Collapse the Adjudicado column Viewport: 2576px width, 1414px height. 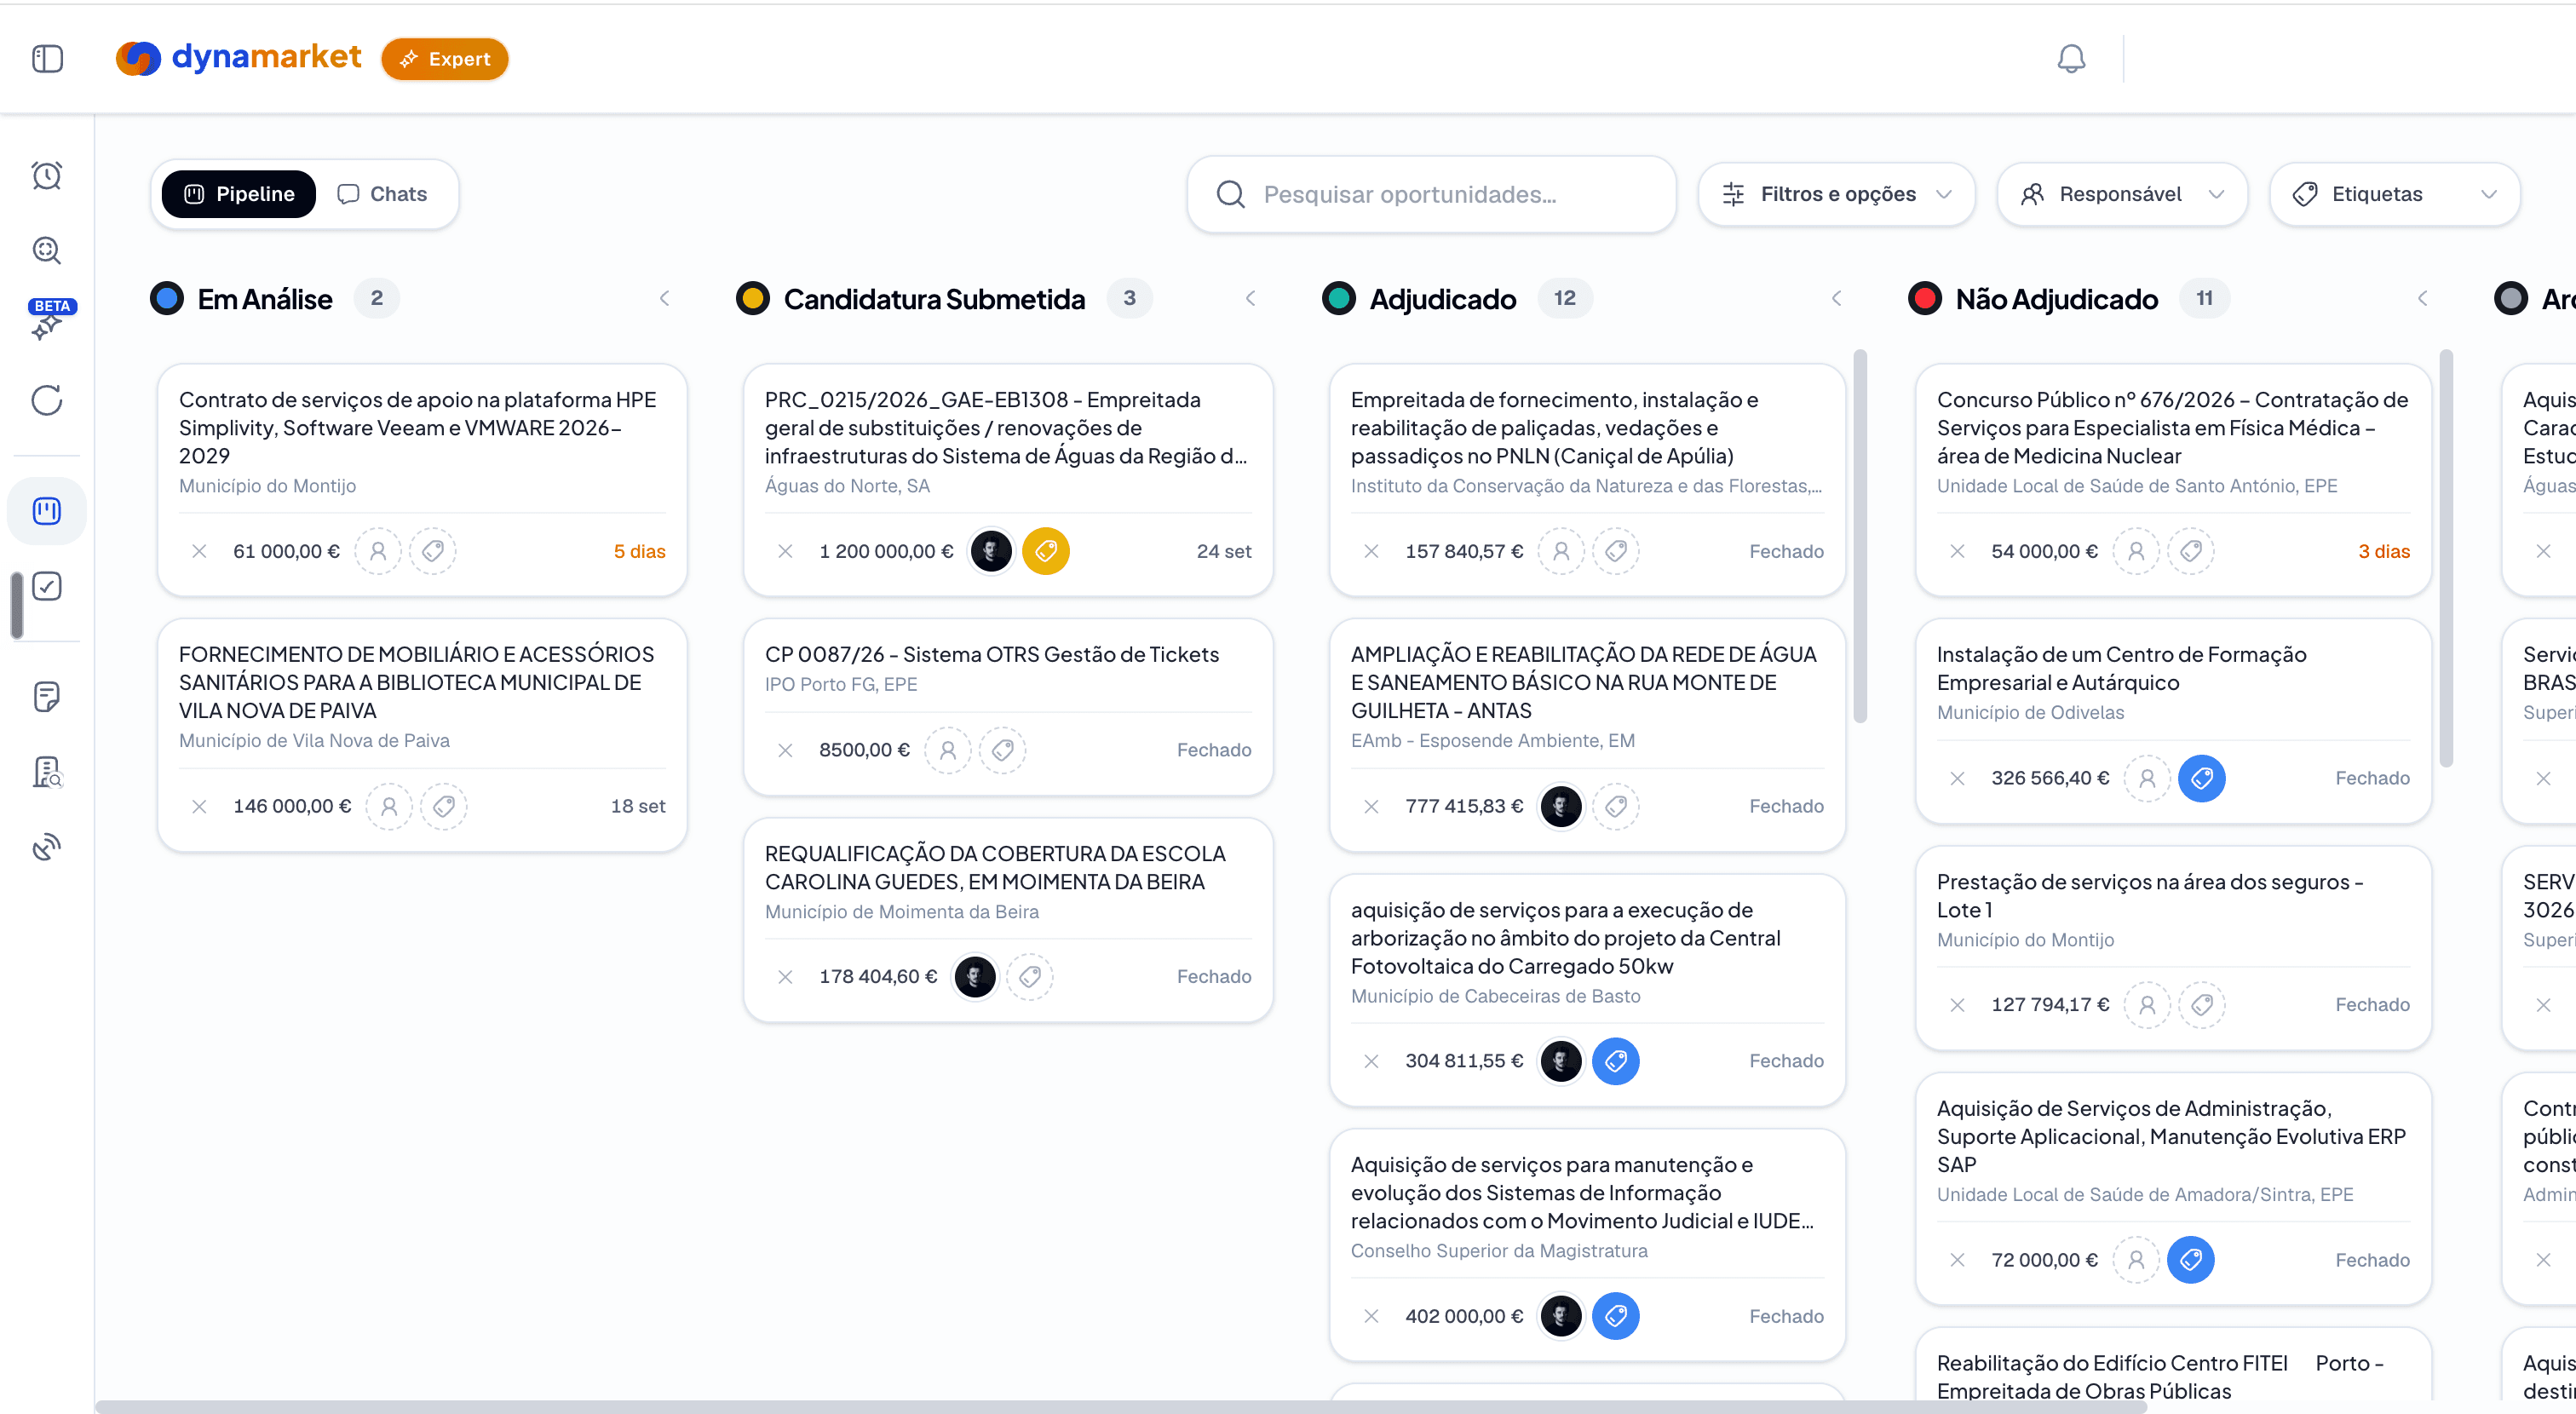pyautogui.click(x=1836, y=298)
